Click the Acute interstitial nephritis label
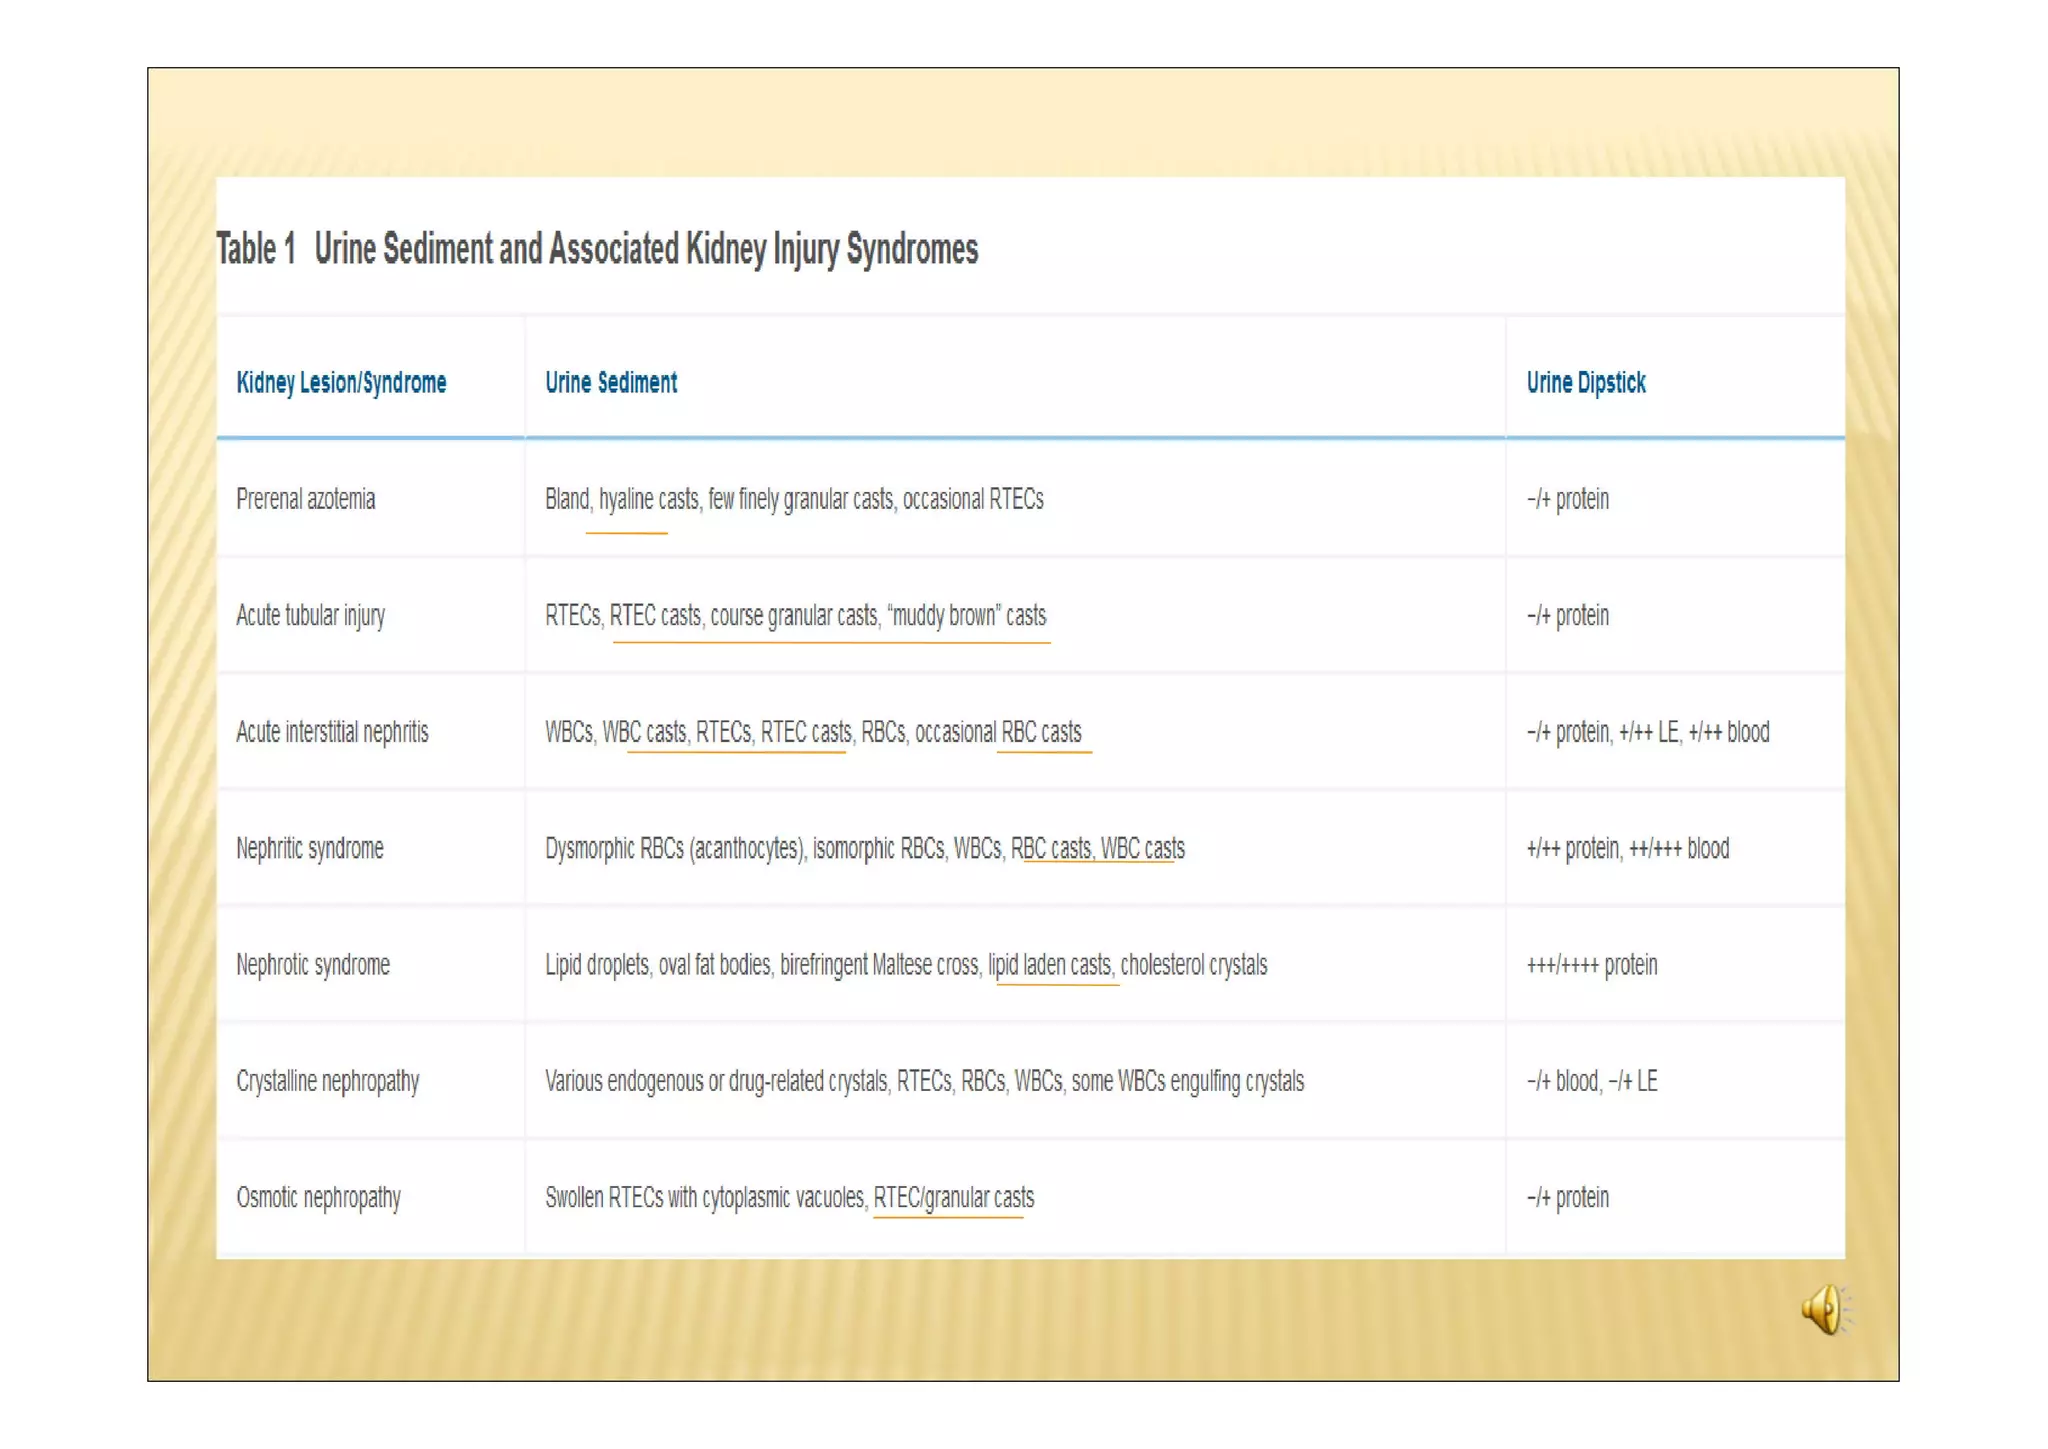This screenshot has width=2048, height=1449. point(332,732)
